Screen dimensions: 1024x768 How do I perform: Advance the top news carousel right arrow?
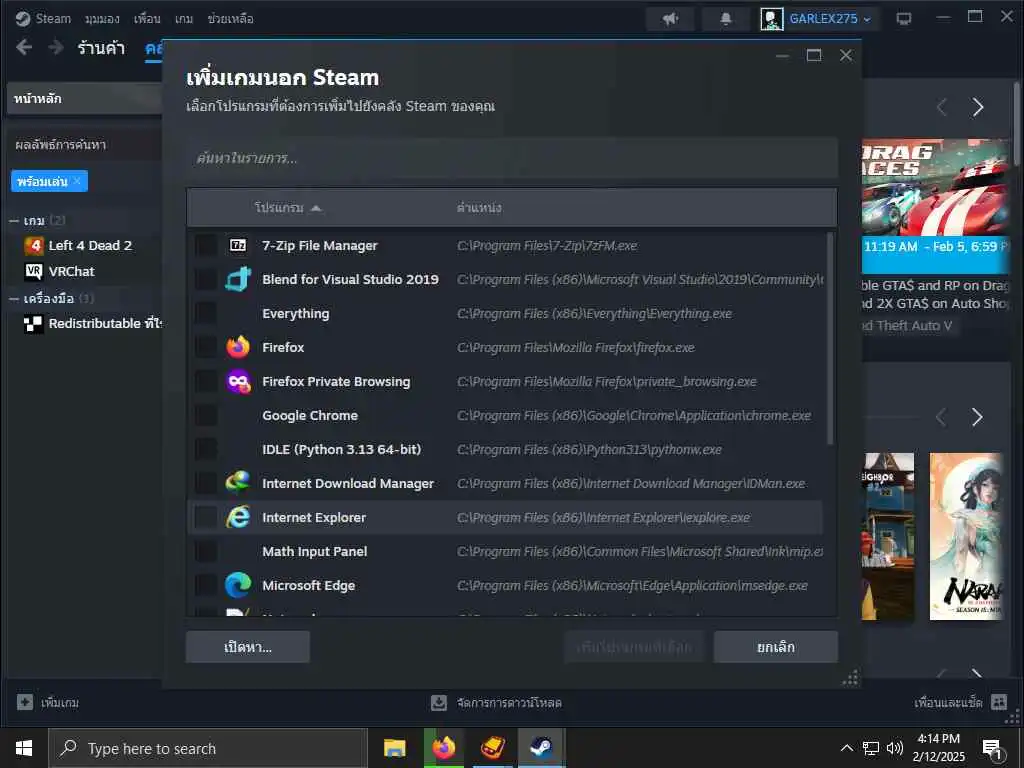(978, 107)
